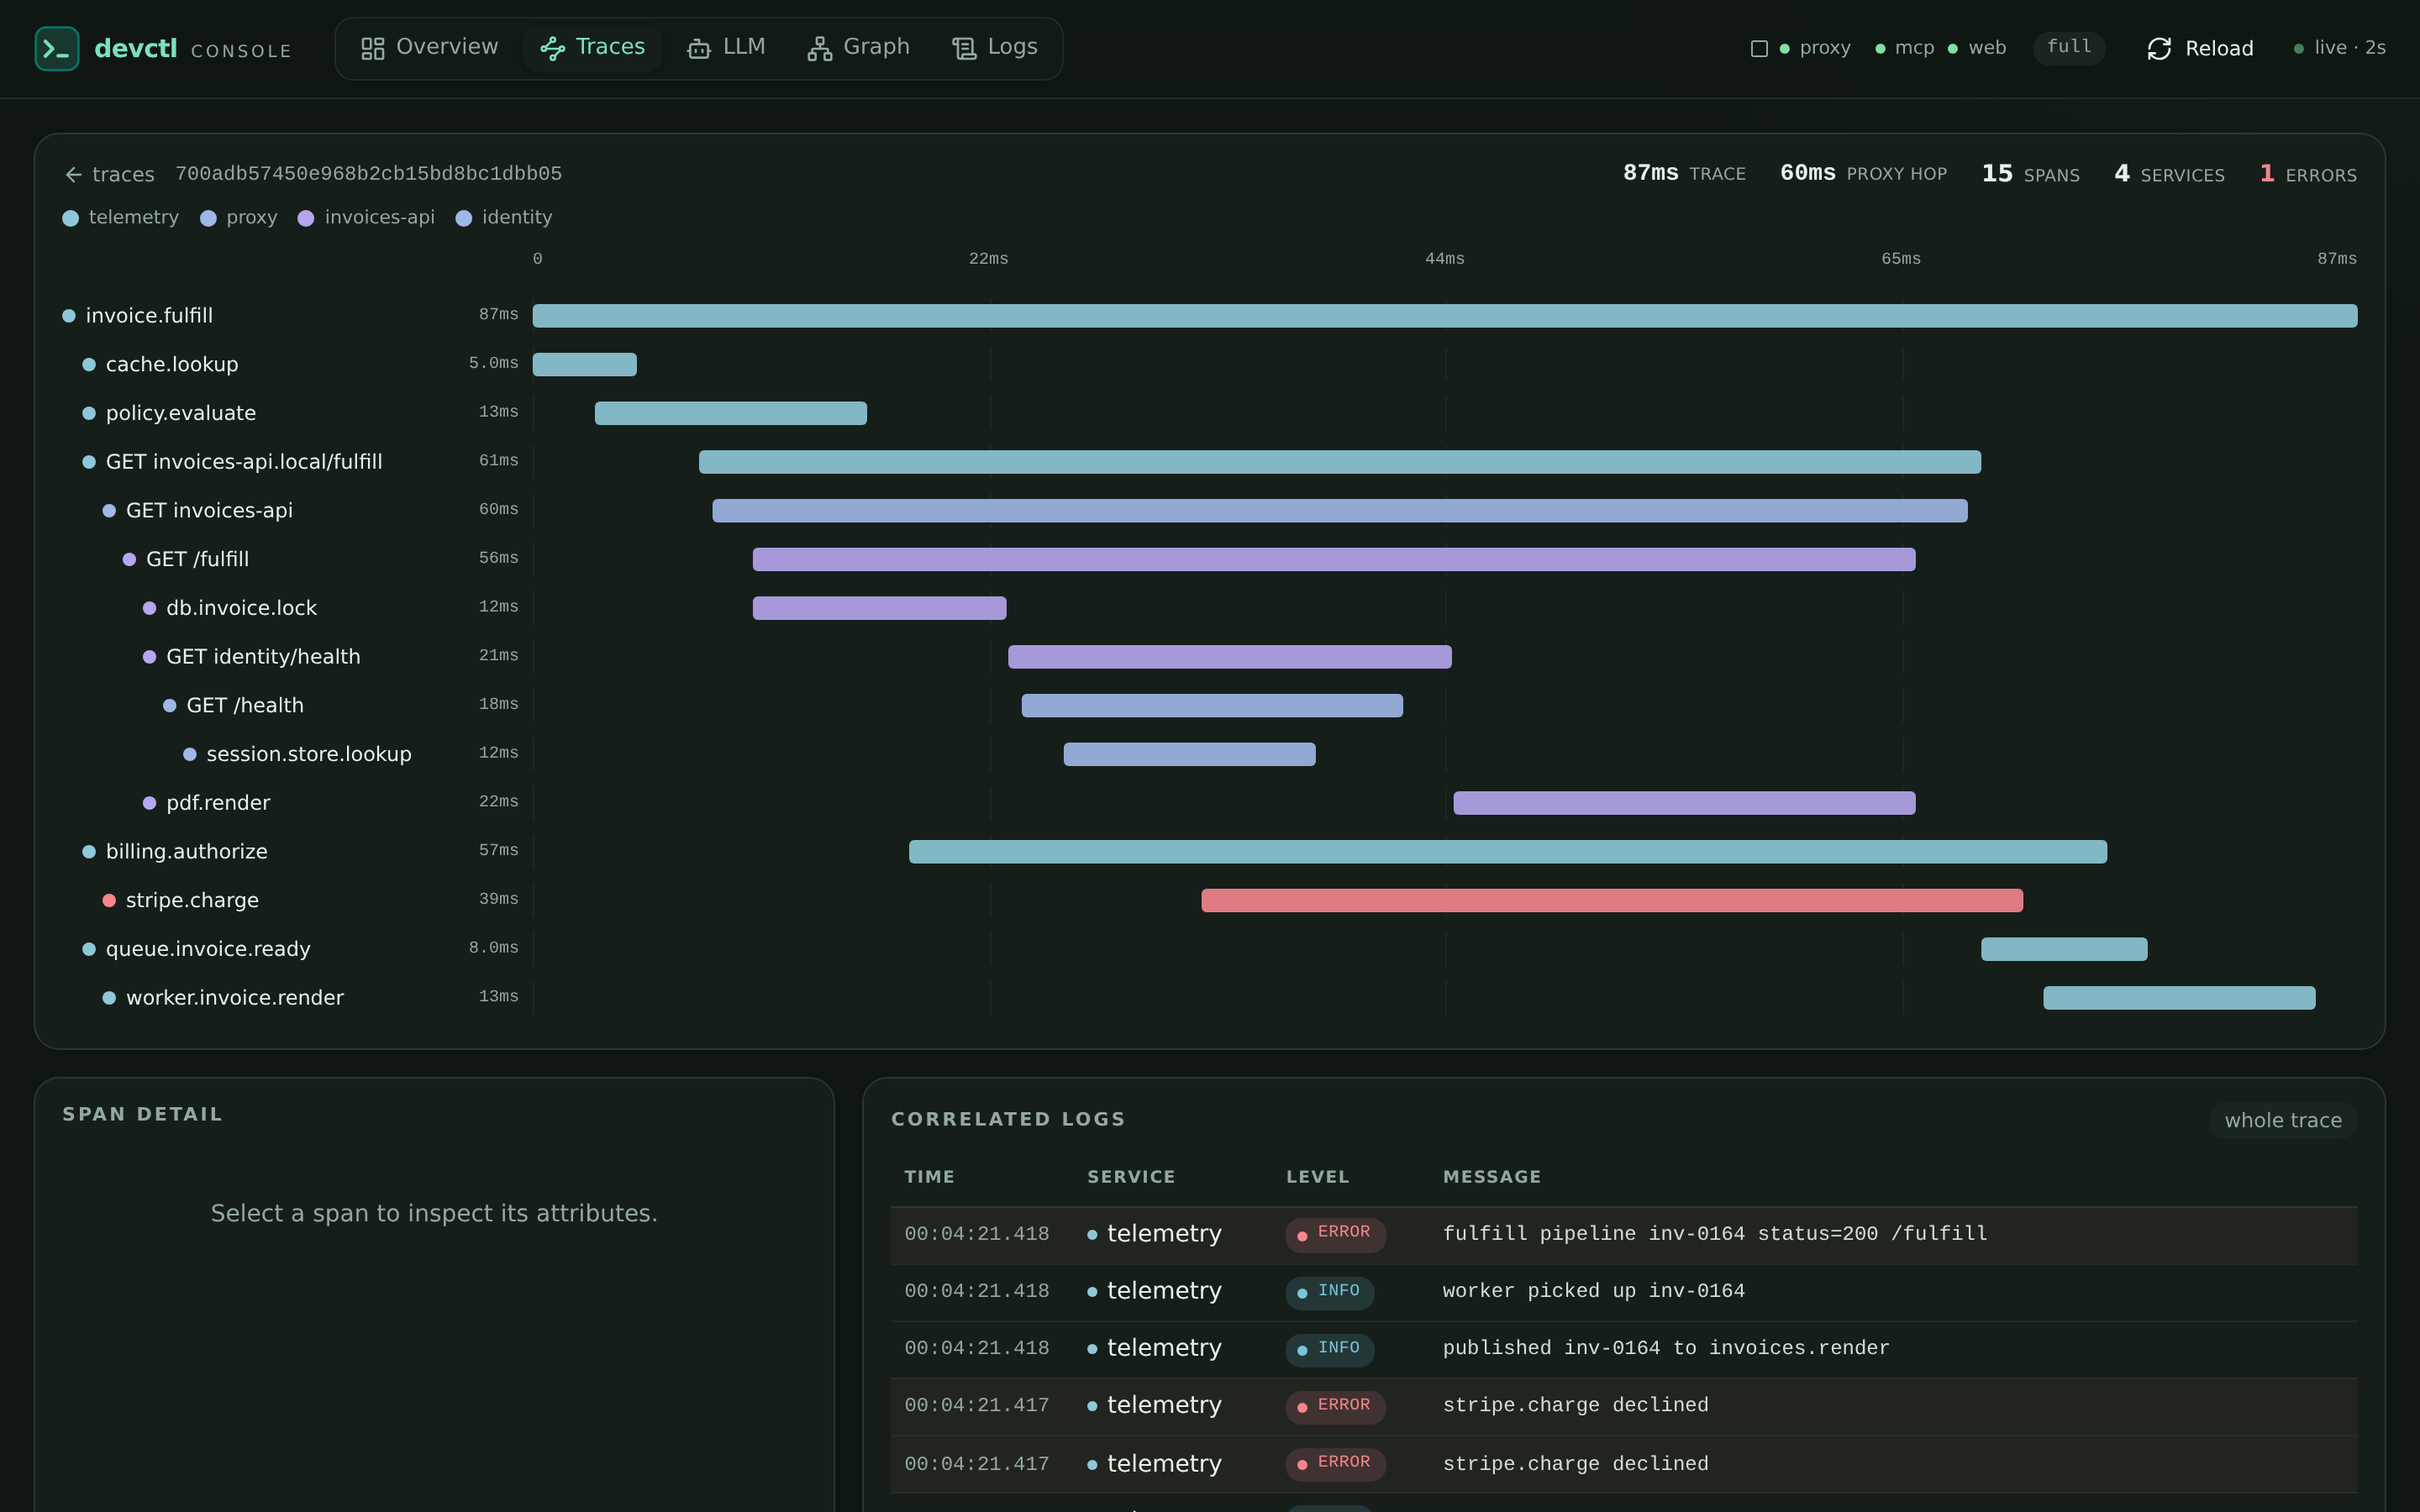Click the Graph network icon
Viewport: 2420px width, 1512px height.
click(820, 48)
